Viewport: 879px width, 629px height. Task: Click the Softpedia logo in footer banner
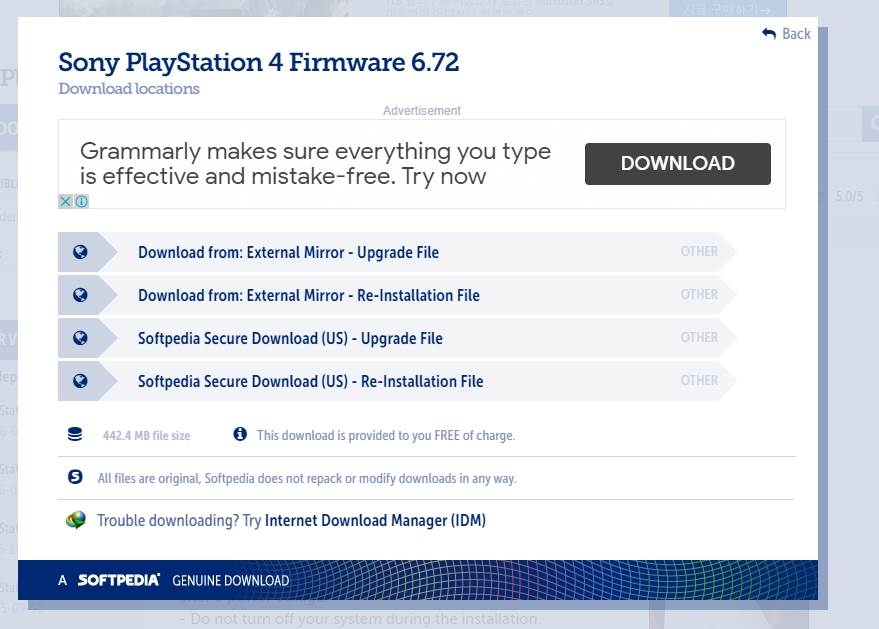(x=118, y=580)
